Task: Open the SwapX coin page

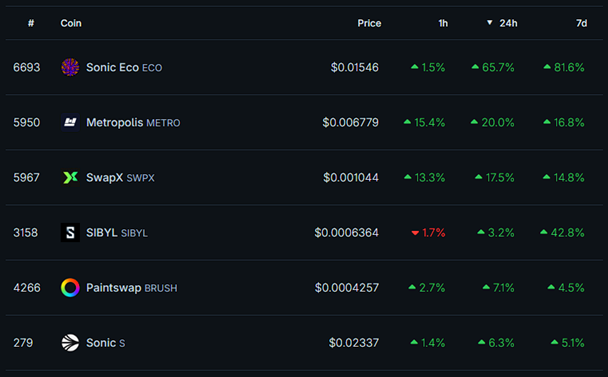Action: pyautogui.click(x=105, y=178)
